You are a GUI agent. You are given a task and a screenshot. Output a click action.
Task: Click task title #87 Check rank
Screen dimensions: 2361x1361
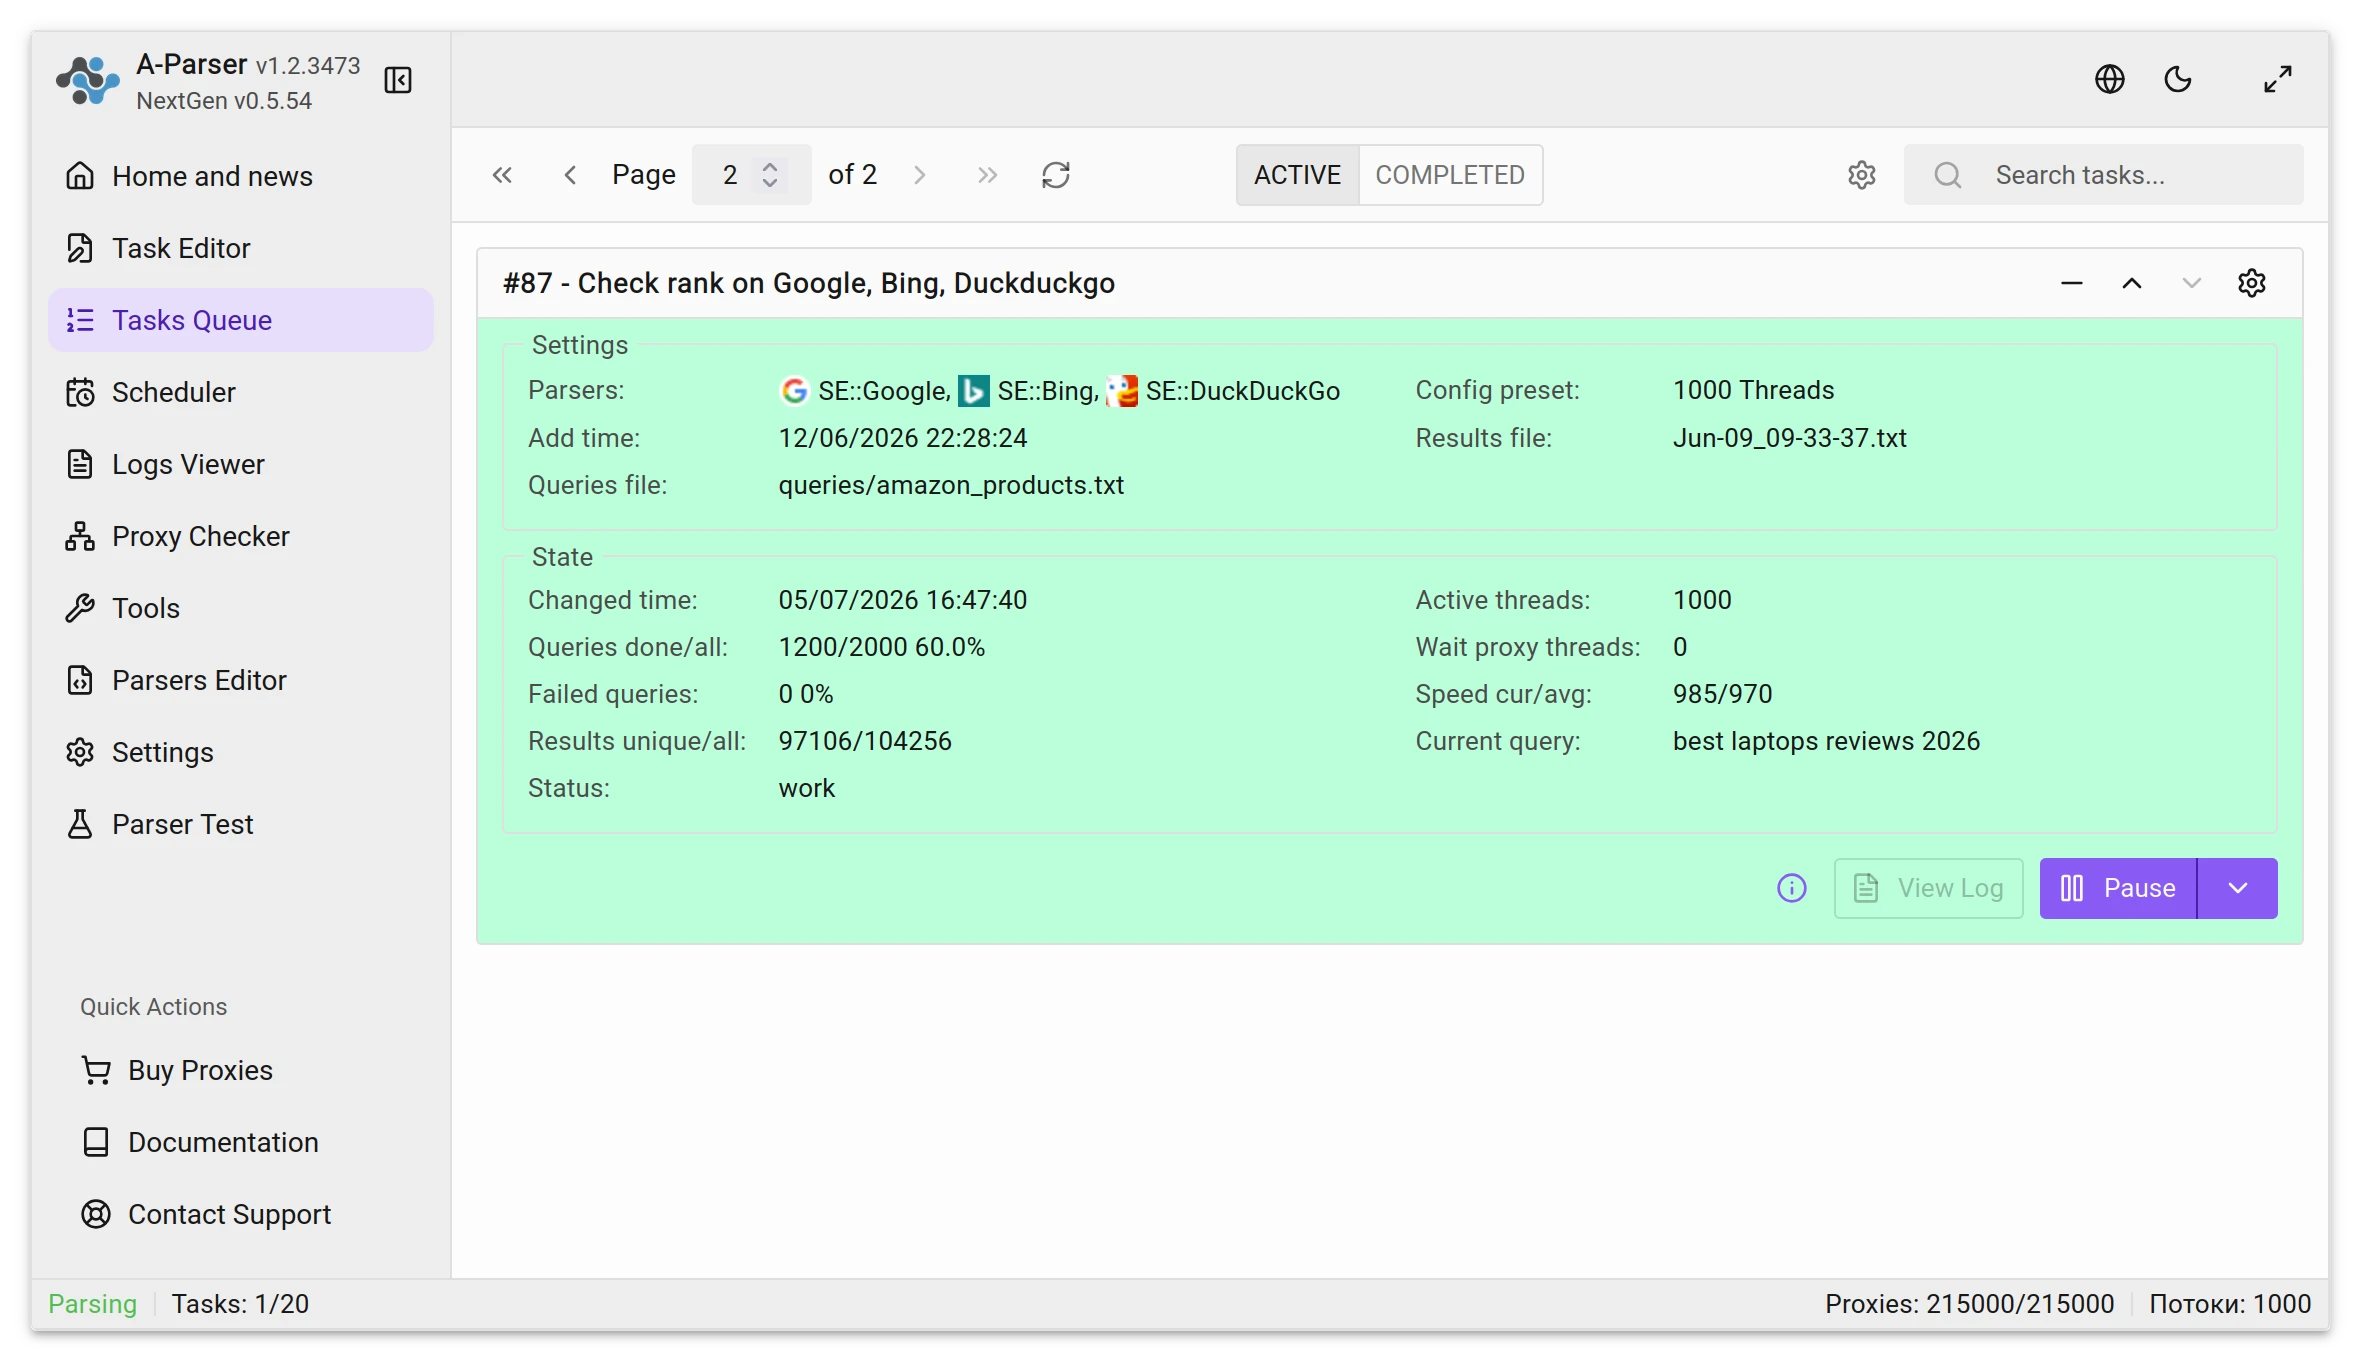tap(808, 283)
